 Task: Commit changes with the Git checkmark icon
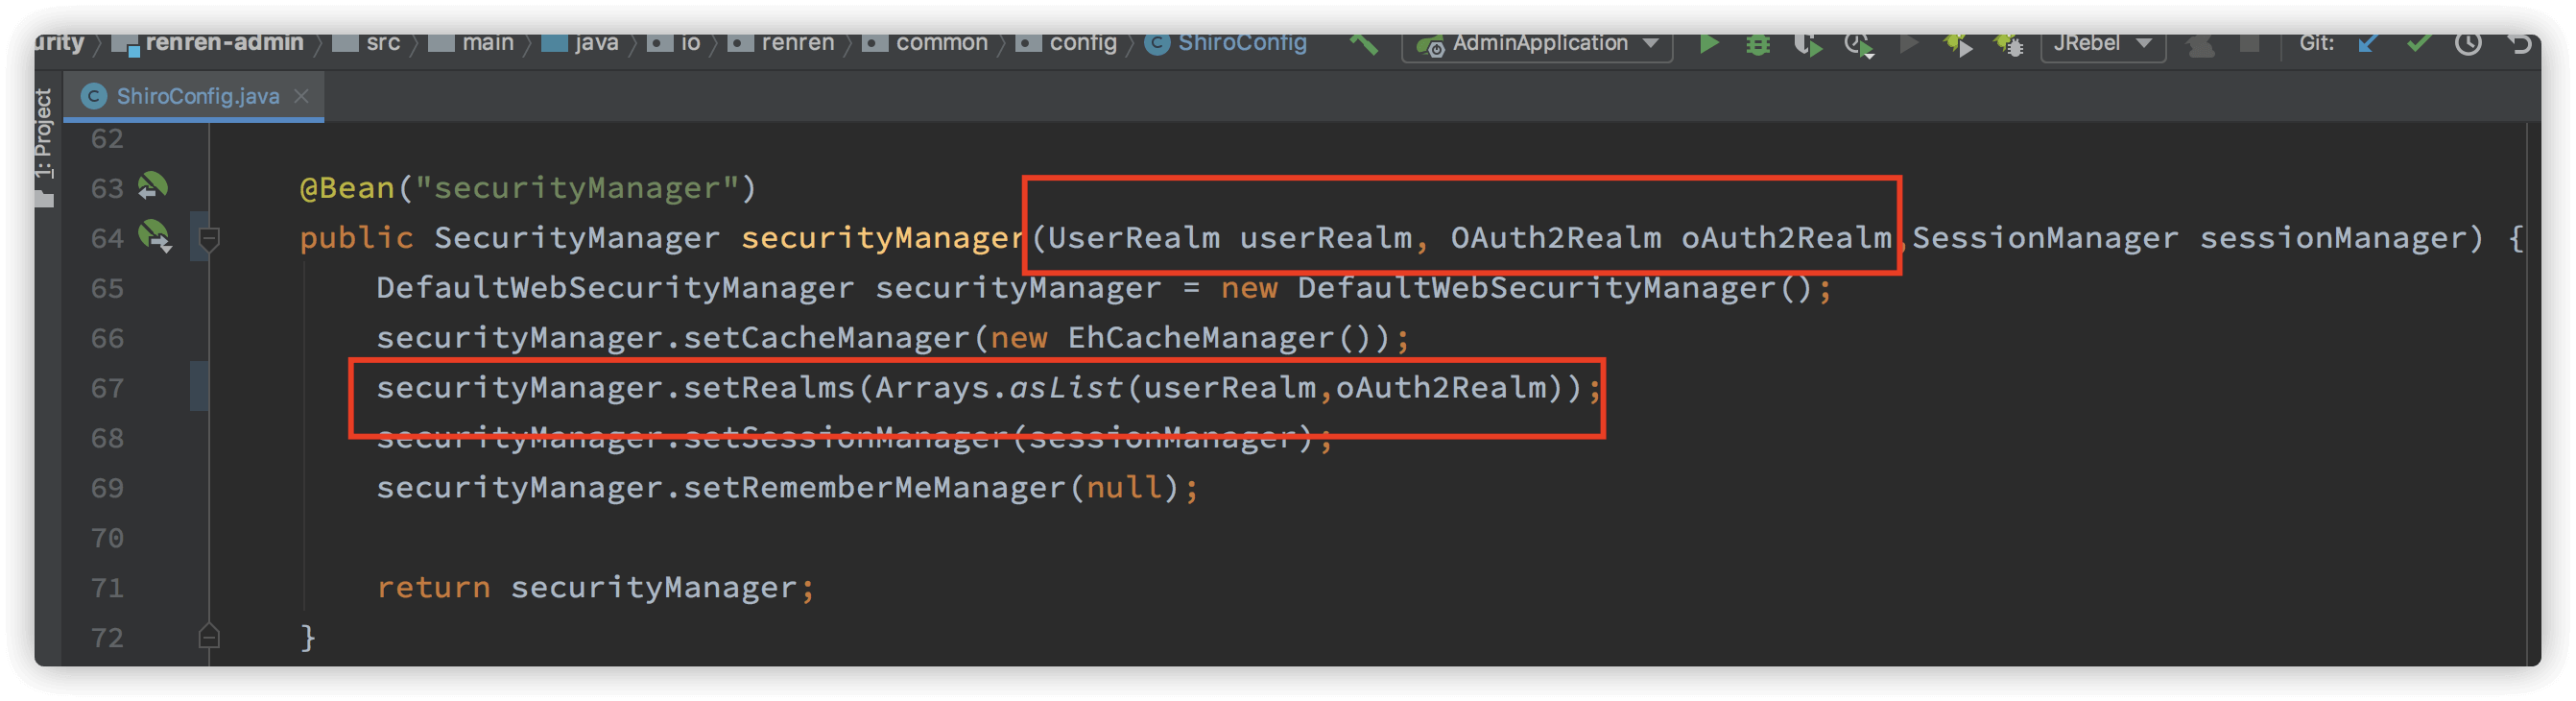point(2418,44)
